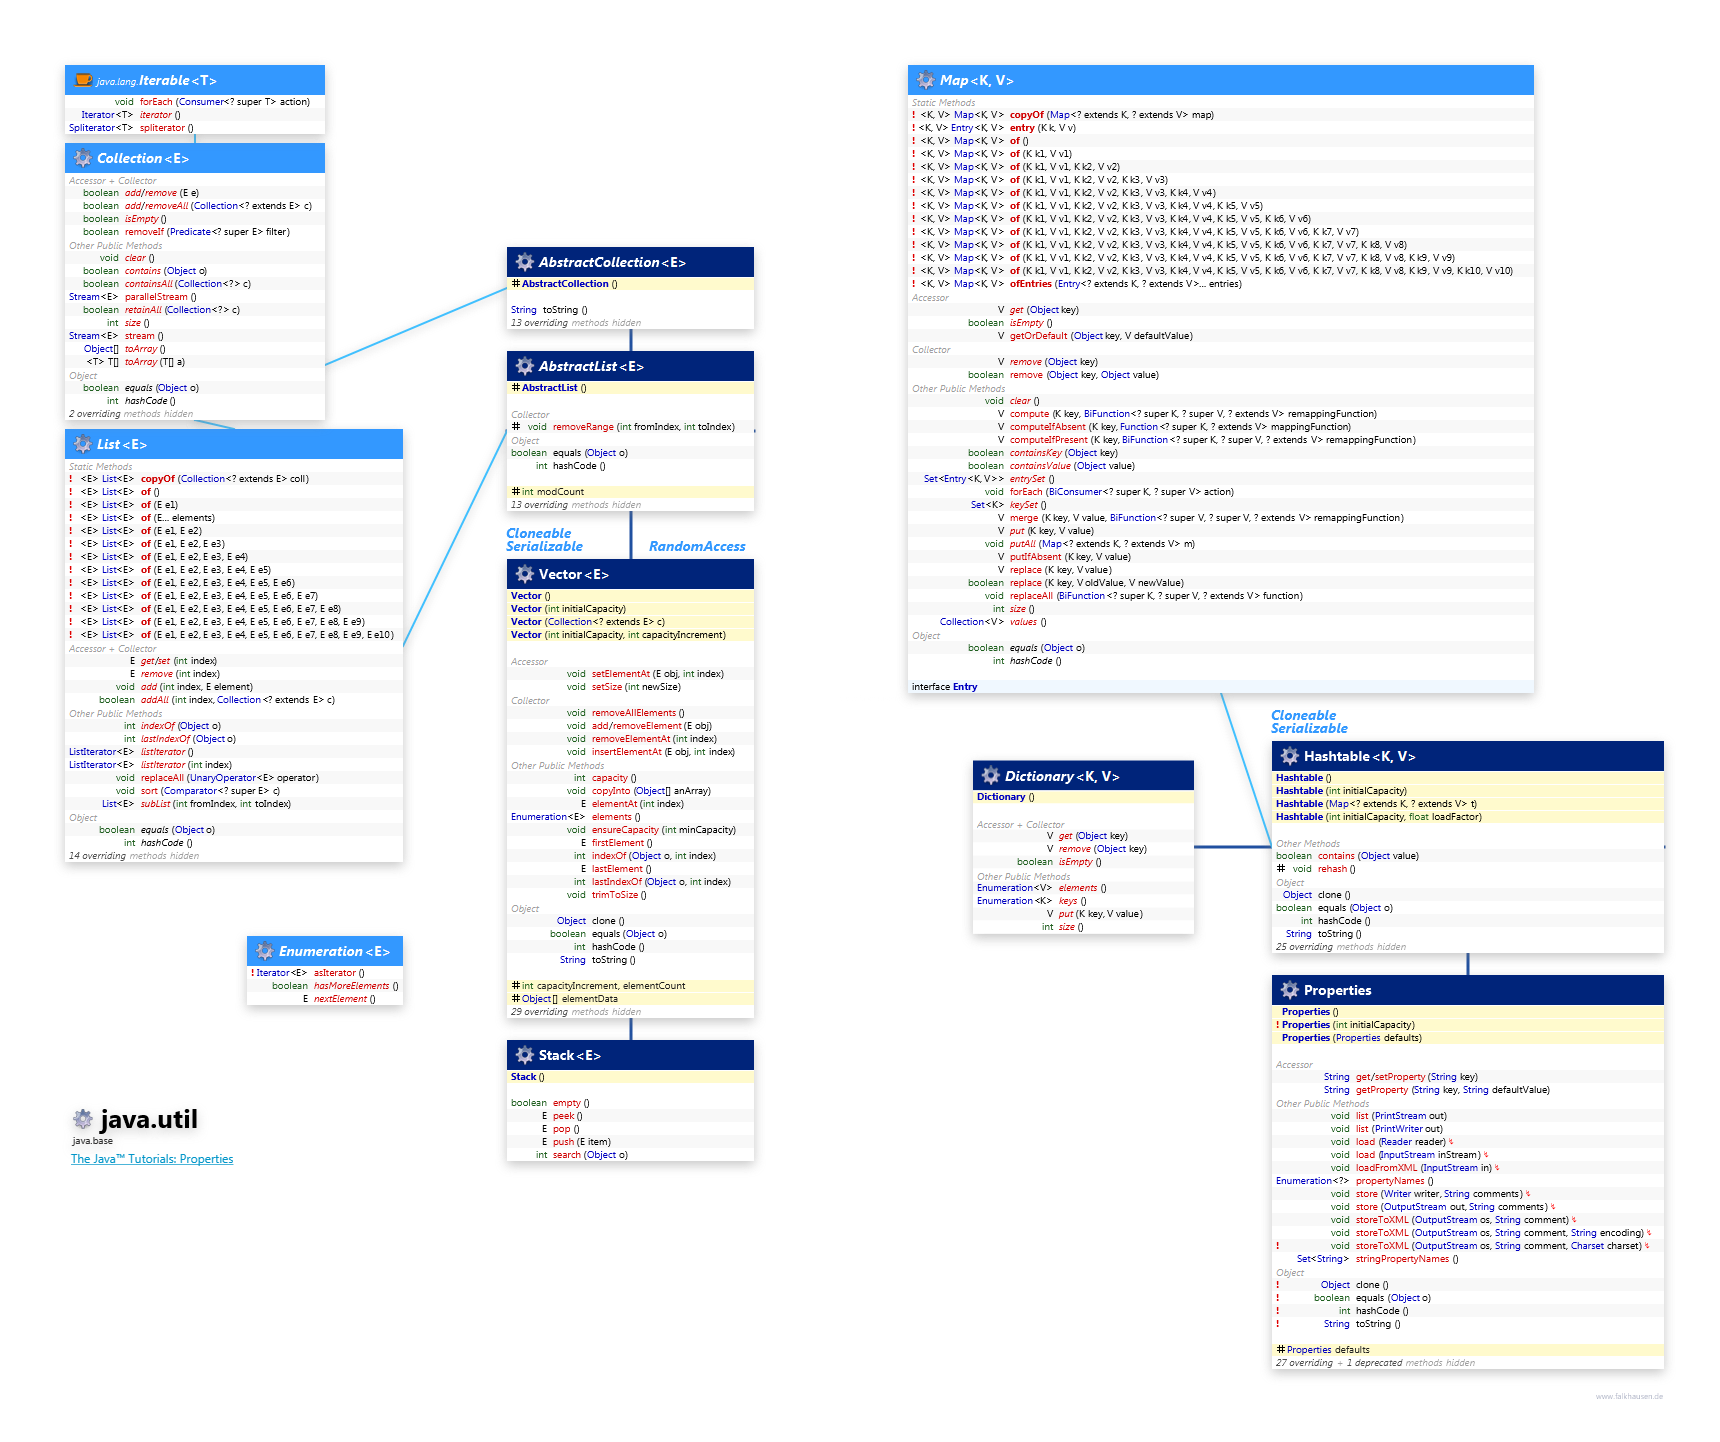Click the subList method in List

click(x=155, y=804)
